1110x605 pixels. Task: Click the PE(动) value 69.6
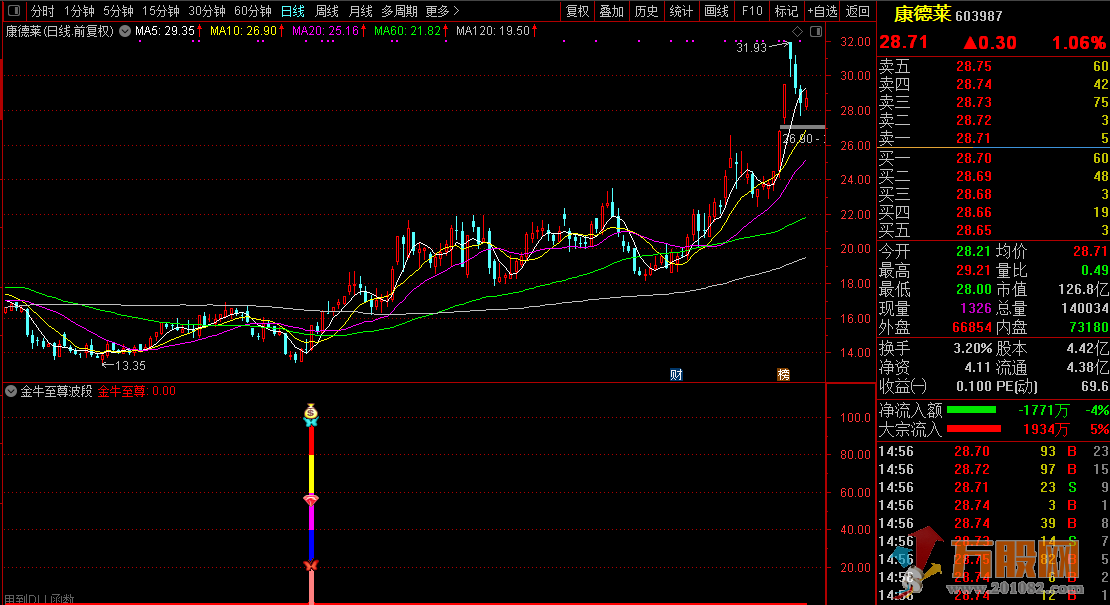[1095, 386]
